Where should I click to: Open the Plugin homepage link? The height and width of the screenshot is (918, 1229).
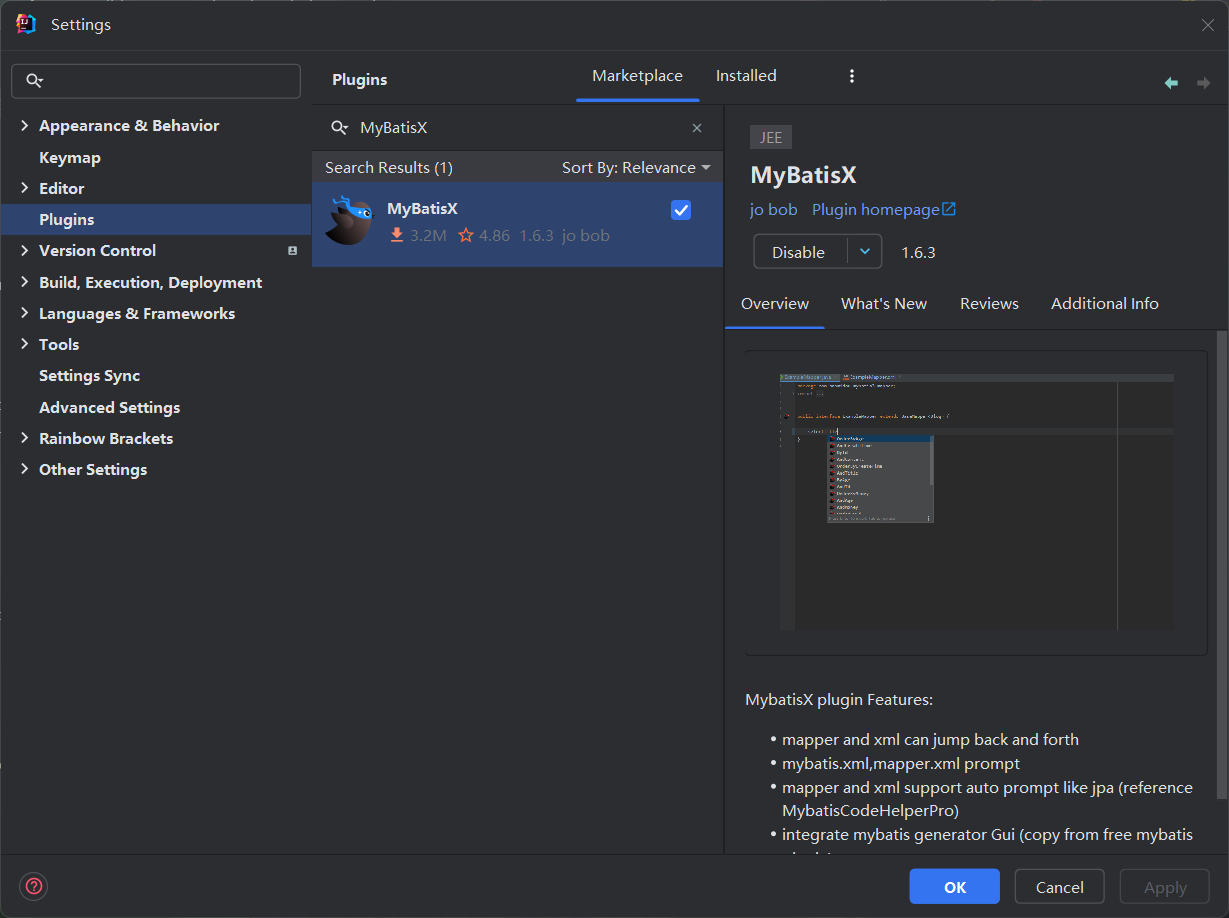coord(876,210)
